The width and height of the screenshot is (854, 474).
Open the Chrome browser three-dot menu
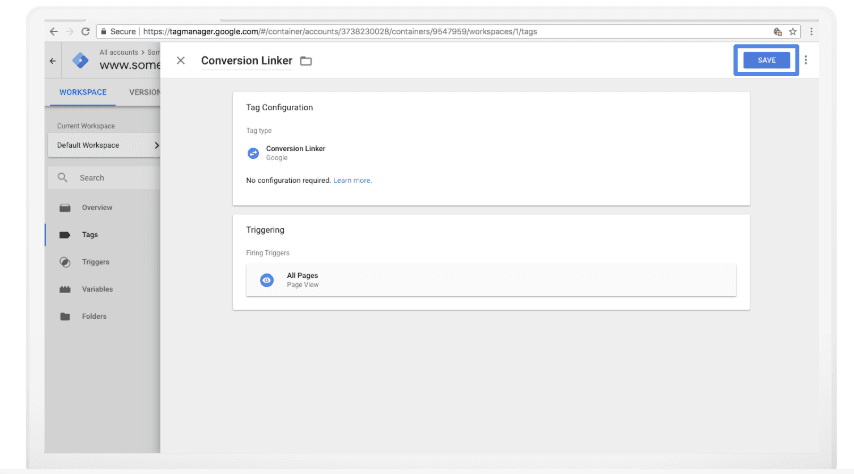(810, 31)
